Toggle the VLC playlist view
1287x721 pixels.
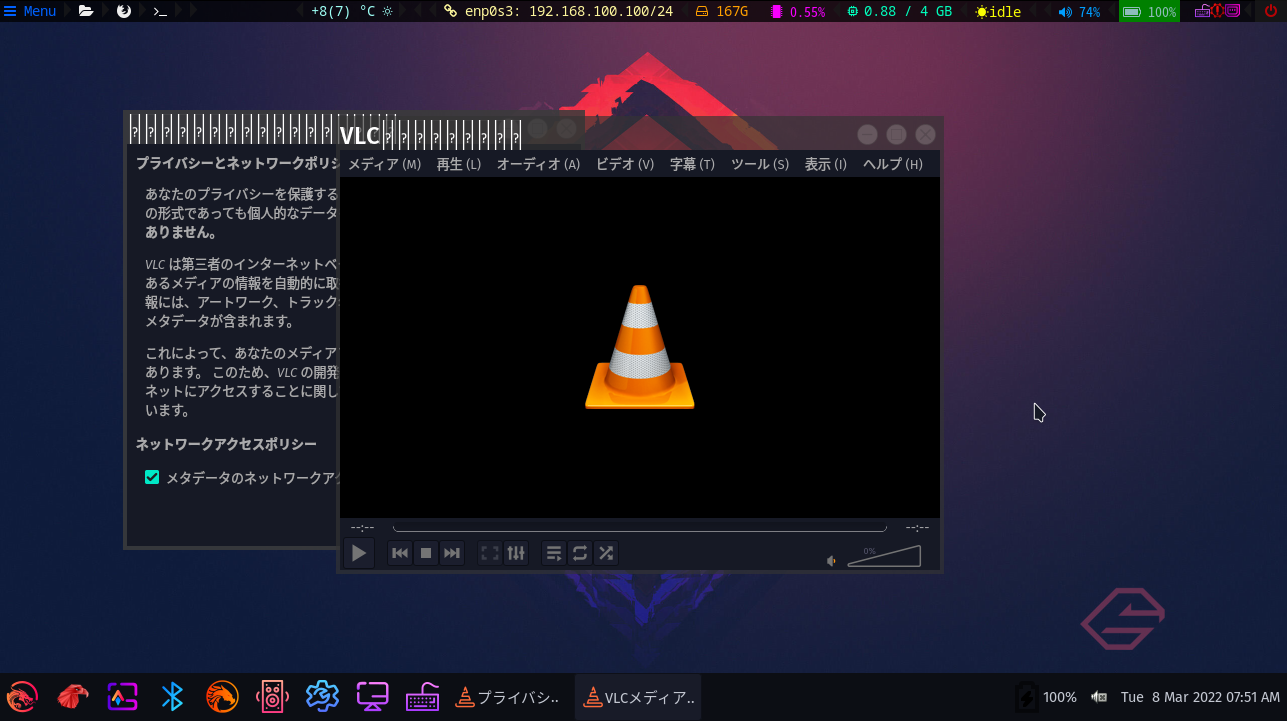point(554,553)
